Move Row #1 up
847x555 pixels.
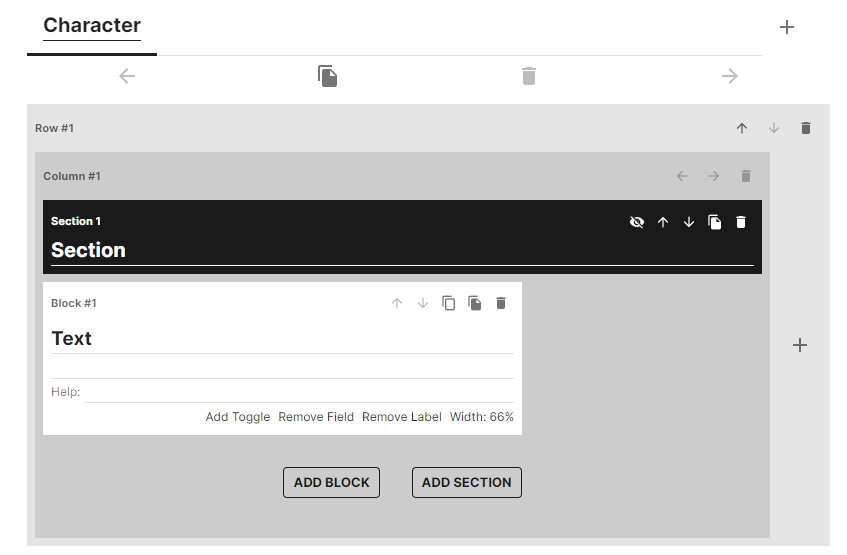742,128
